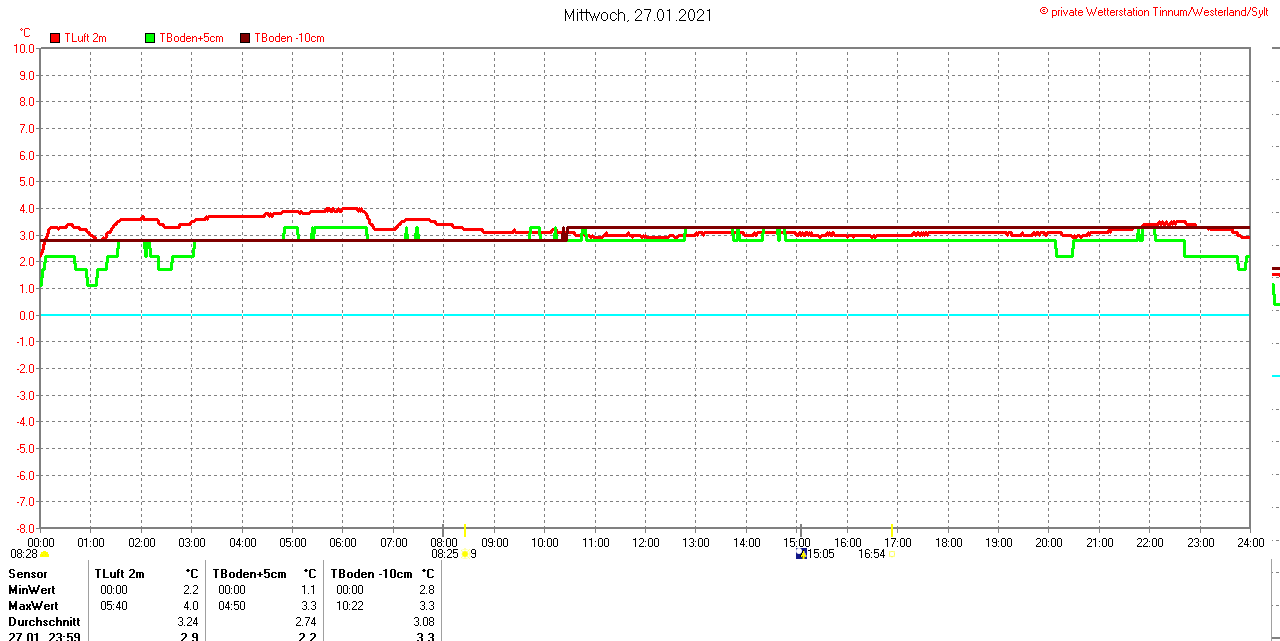Click the Durchschnitt row label
The image size is (1280, 641).
click(x=44, y=622)
